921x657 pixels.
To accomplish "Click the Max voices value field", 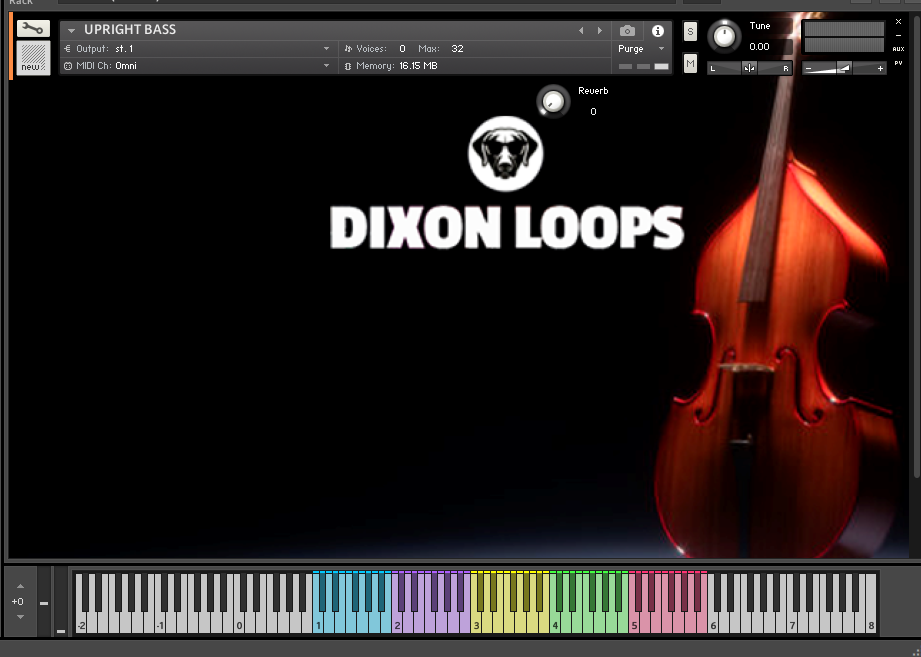I will [x=457, y=49].
